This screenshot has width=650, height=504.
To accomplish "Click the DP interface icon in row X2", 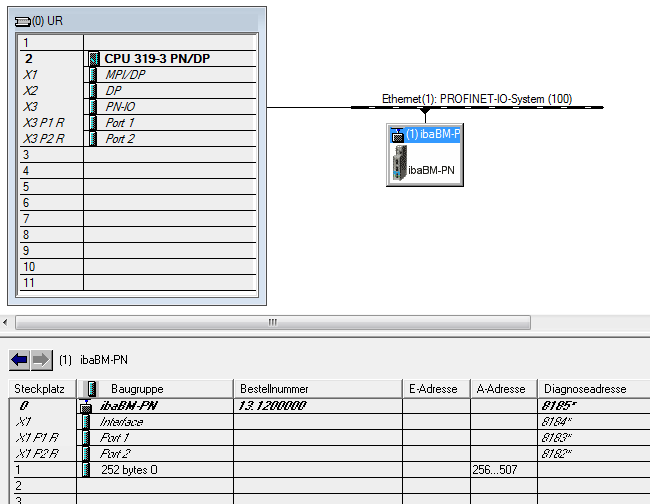I will (93, 90).
